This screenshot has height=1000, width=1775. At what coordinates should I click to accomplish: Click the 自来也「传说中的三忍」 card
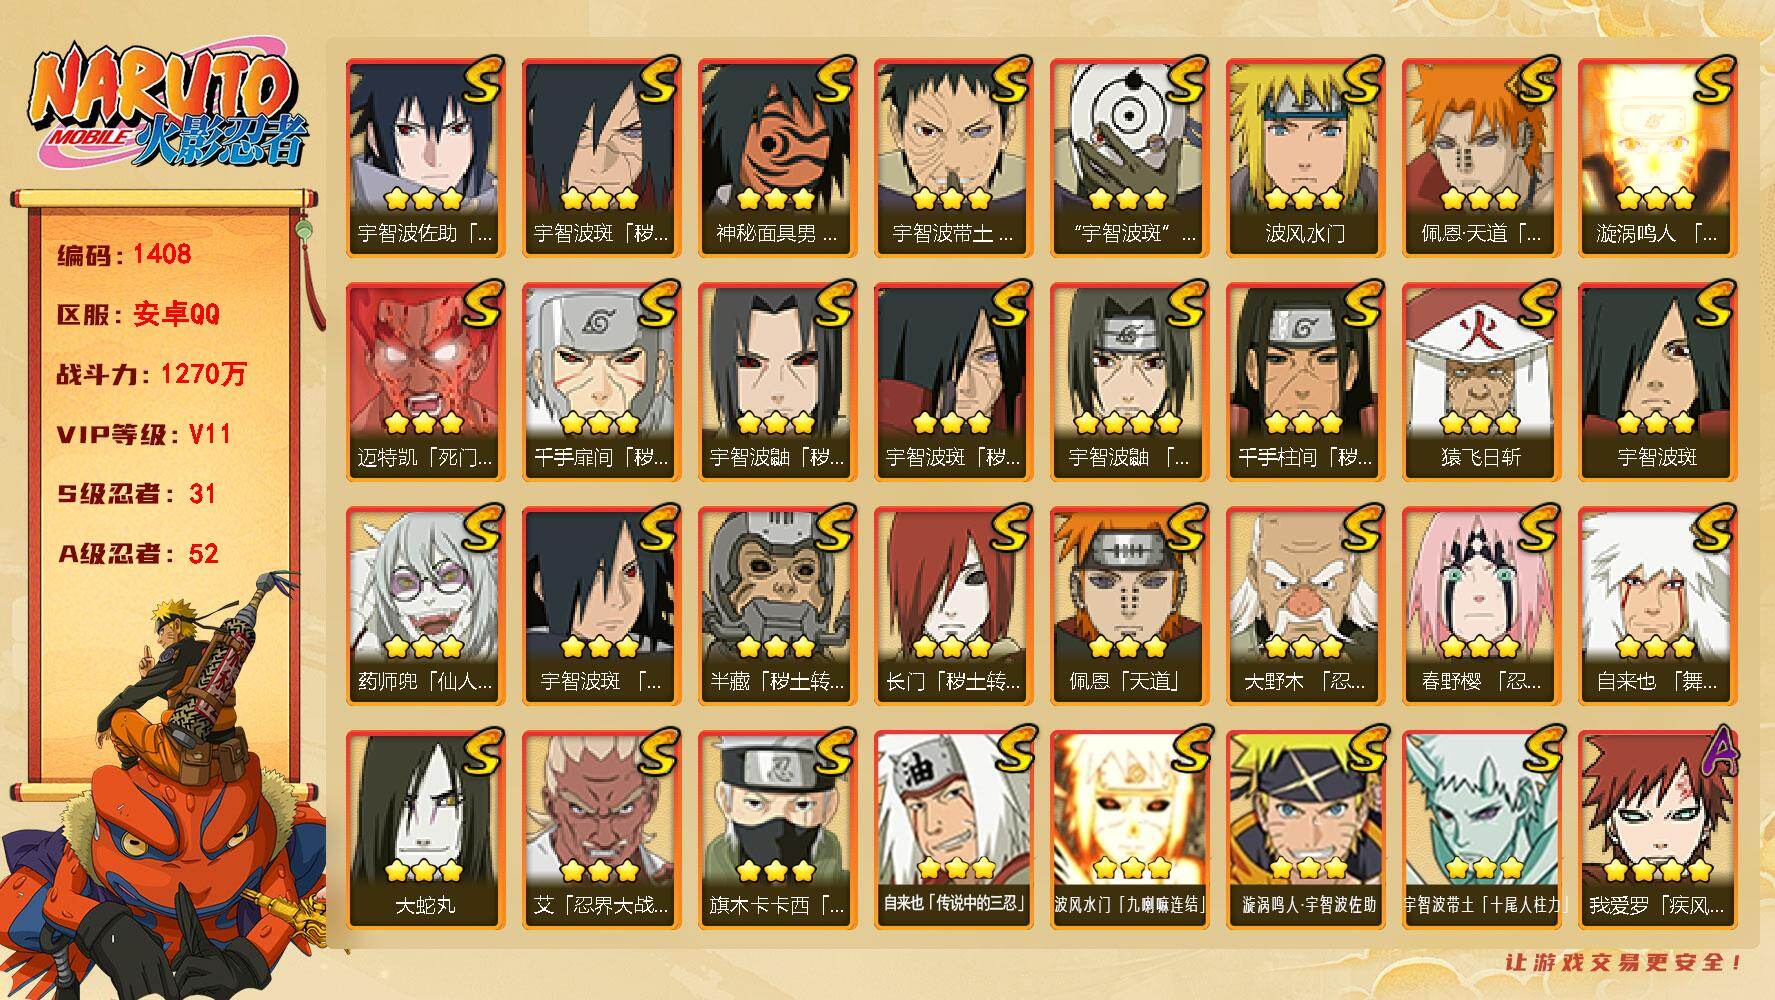tap(953, 830)
